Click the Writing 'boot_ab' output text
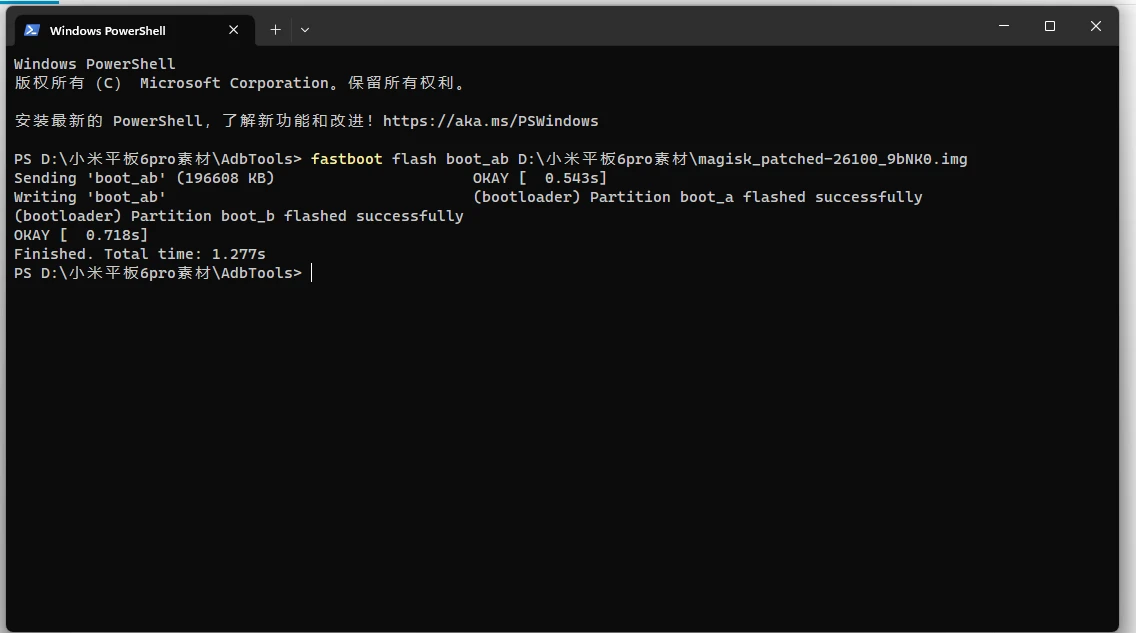Screen dimensions: 1136x633 [x=90, y=197]
